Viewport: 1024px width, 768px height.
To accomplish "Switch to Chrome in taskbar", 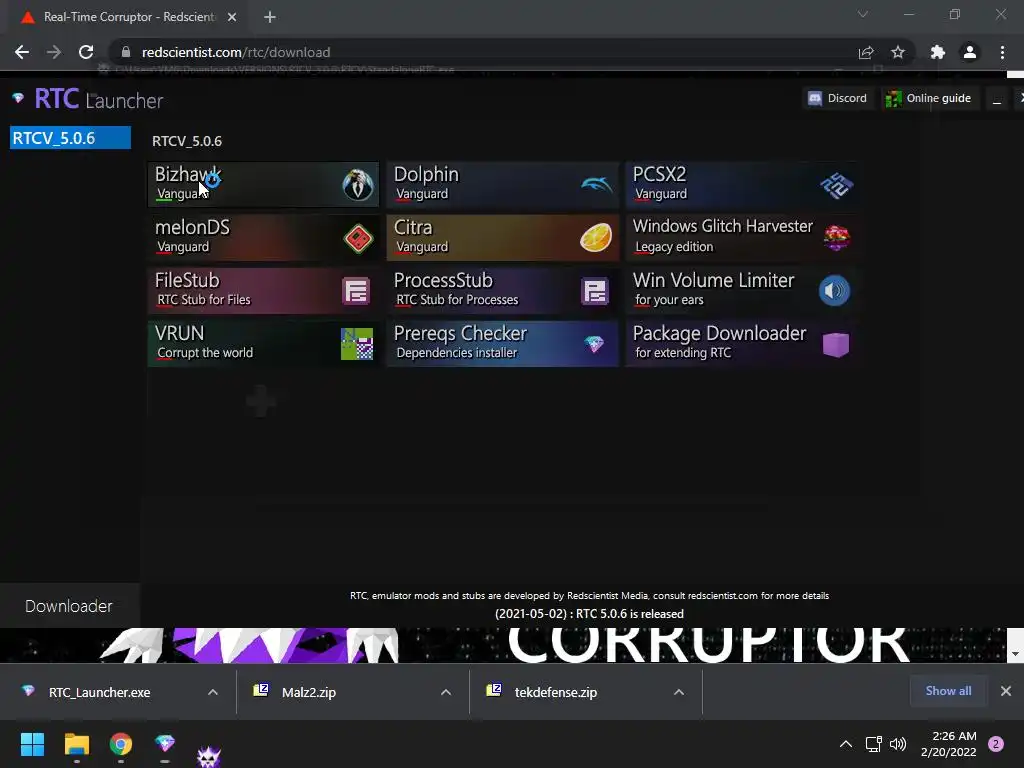I will [121, 744].
